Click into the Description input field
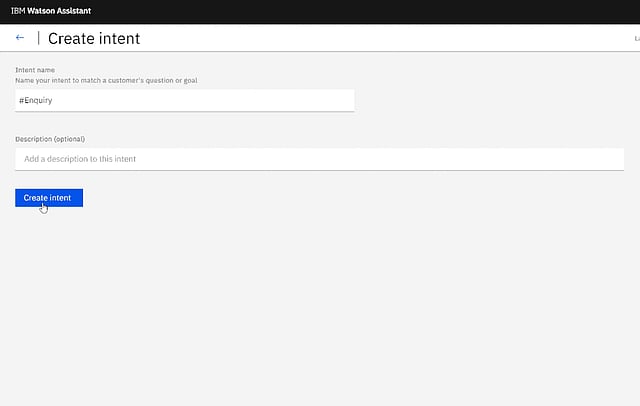640x406 pixels. [319, 159]
